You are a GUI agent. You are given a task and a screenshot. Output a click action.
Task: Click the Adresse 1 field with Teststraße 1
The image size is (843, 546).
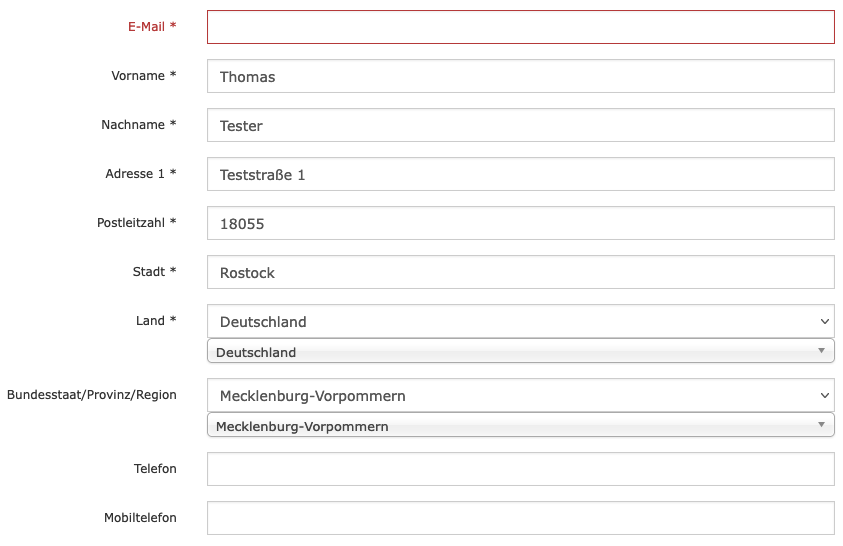click(520, 174)
